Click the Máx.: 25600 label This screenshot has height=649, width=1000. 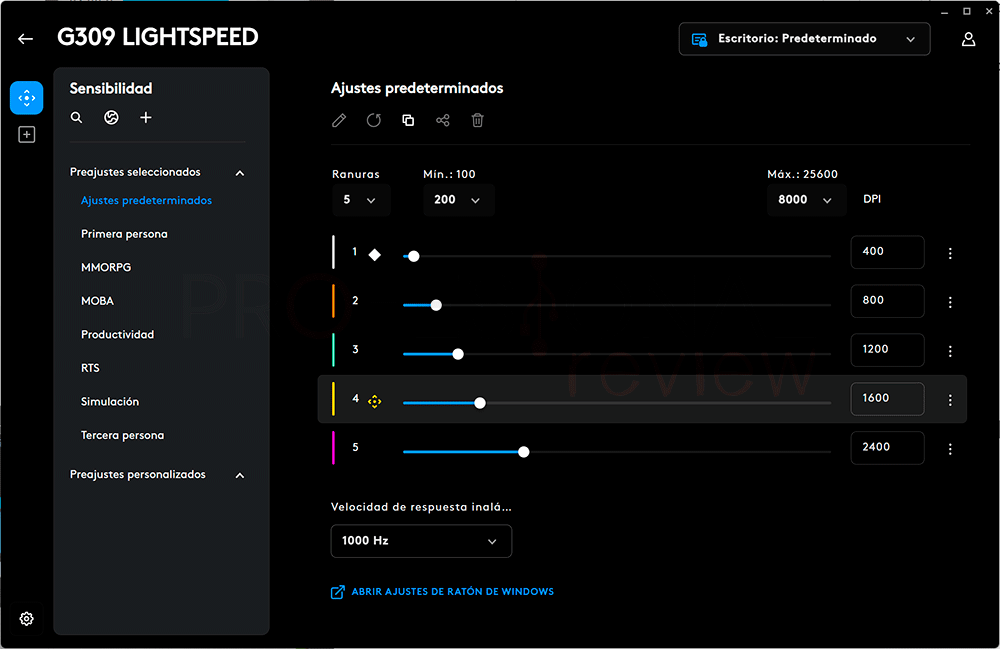[x=802, y=174]
